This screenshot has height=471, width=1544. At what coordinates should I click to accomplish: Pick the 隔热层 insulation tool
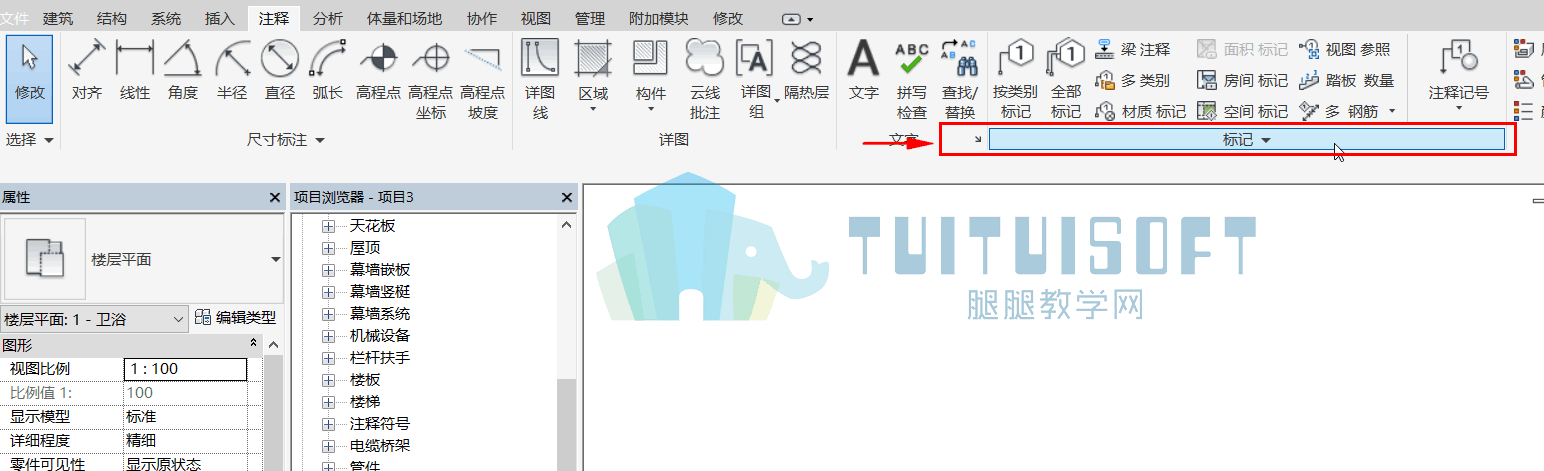pyautogui.click(x=806, y=72)
